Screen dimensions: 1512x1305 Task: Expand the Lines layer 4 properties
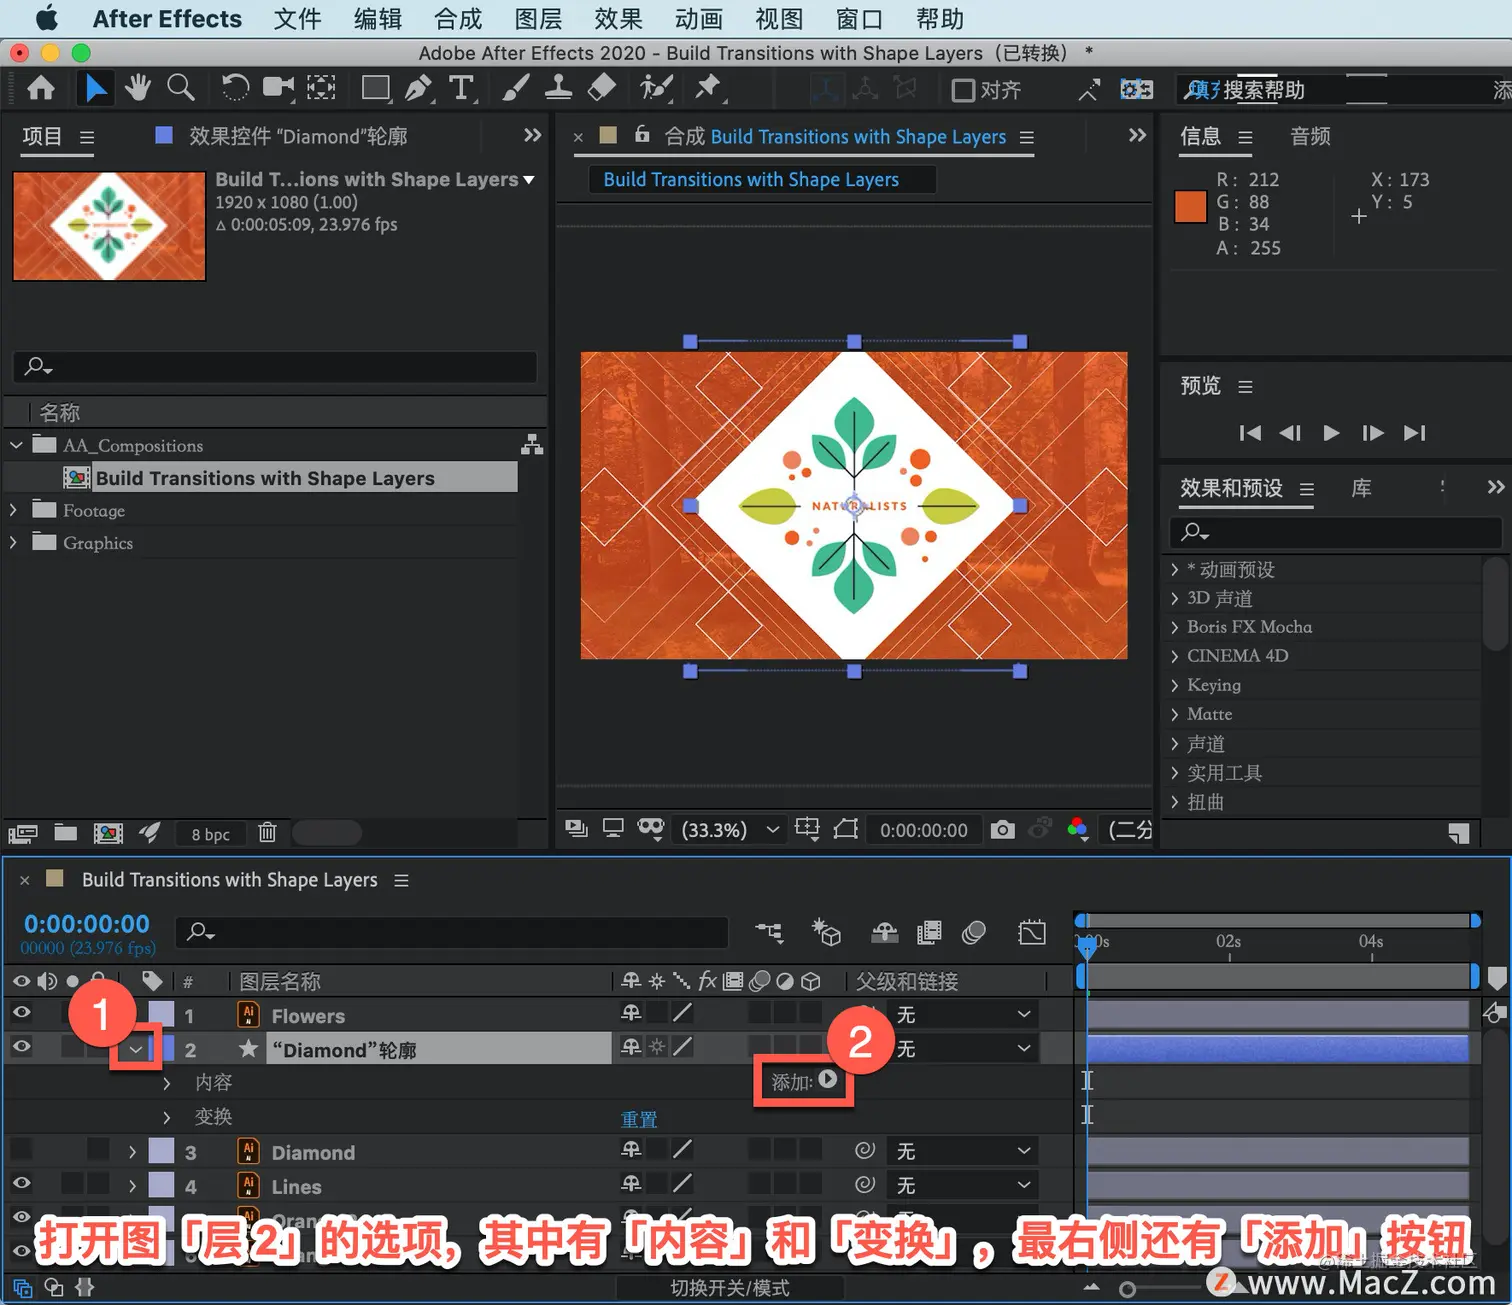tap(132, 1186)
